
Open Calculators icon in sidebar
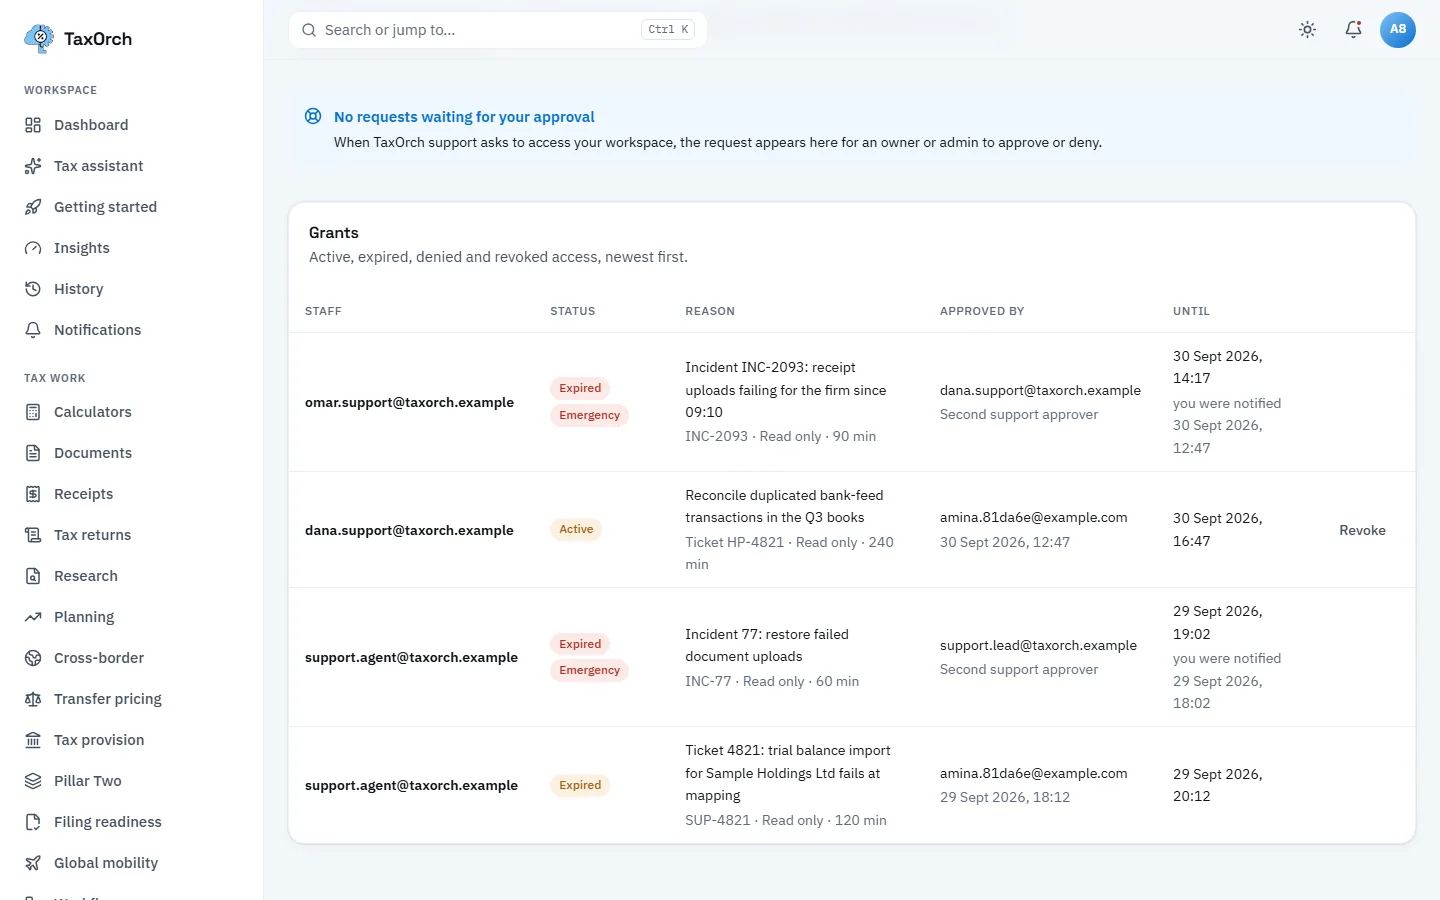pos(33,412)
